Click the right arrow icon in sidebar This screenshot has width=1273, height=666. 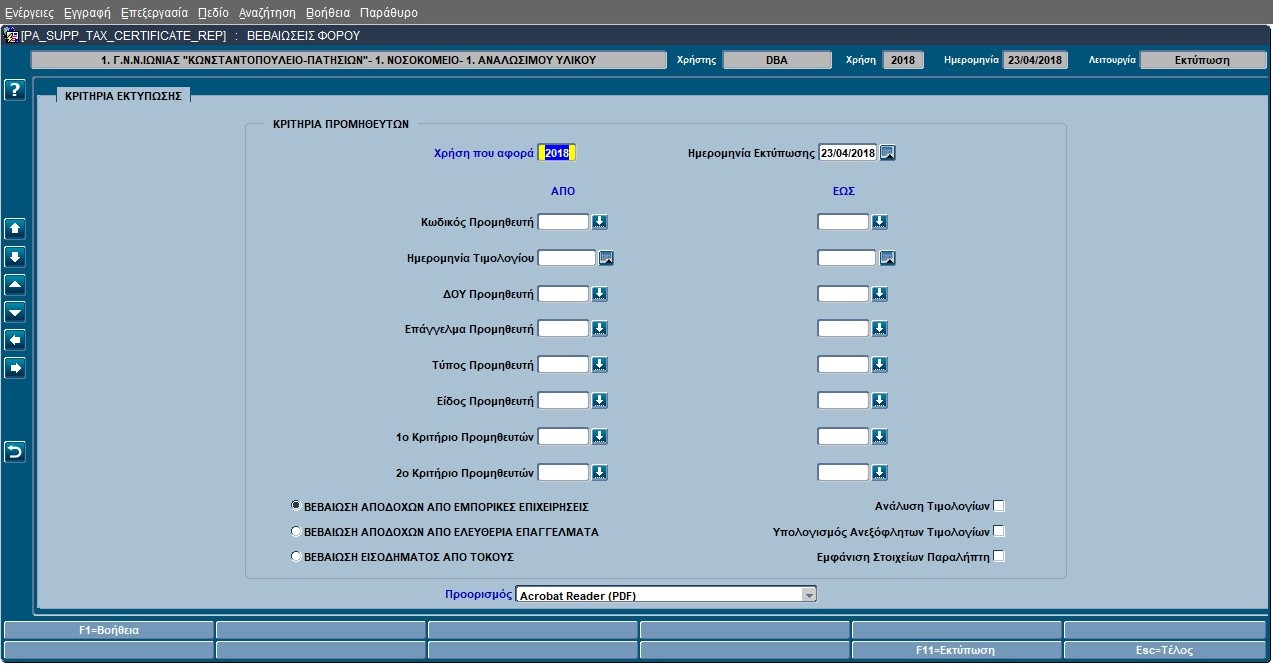[x=15, y=369]
